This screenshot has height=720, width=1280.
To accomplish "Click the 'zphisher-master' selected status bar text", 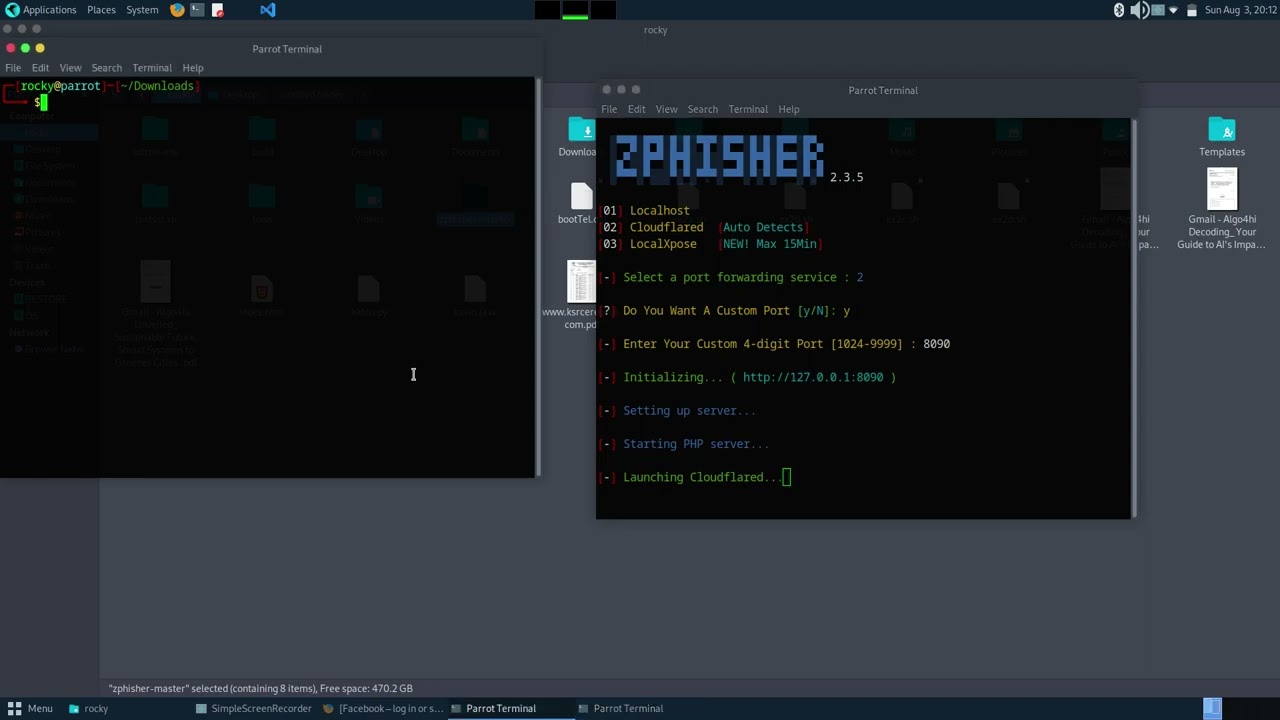I will click(x=260, y=688).
